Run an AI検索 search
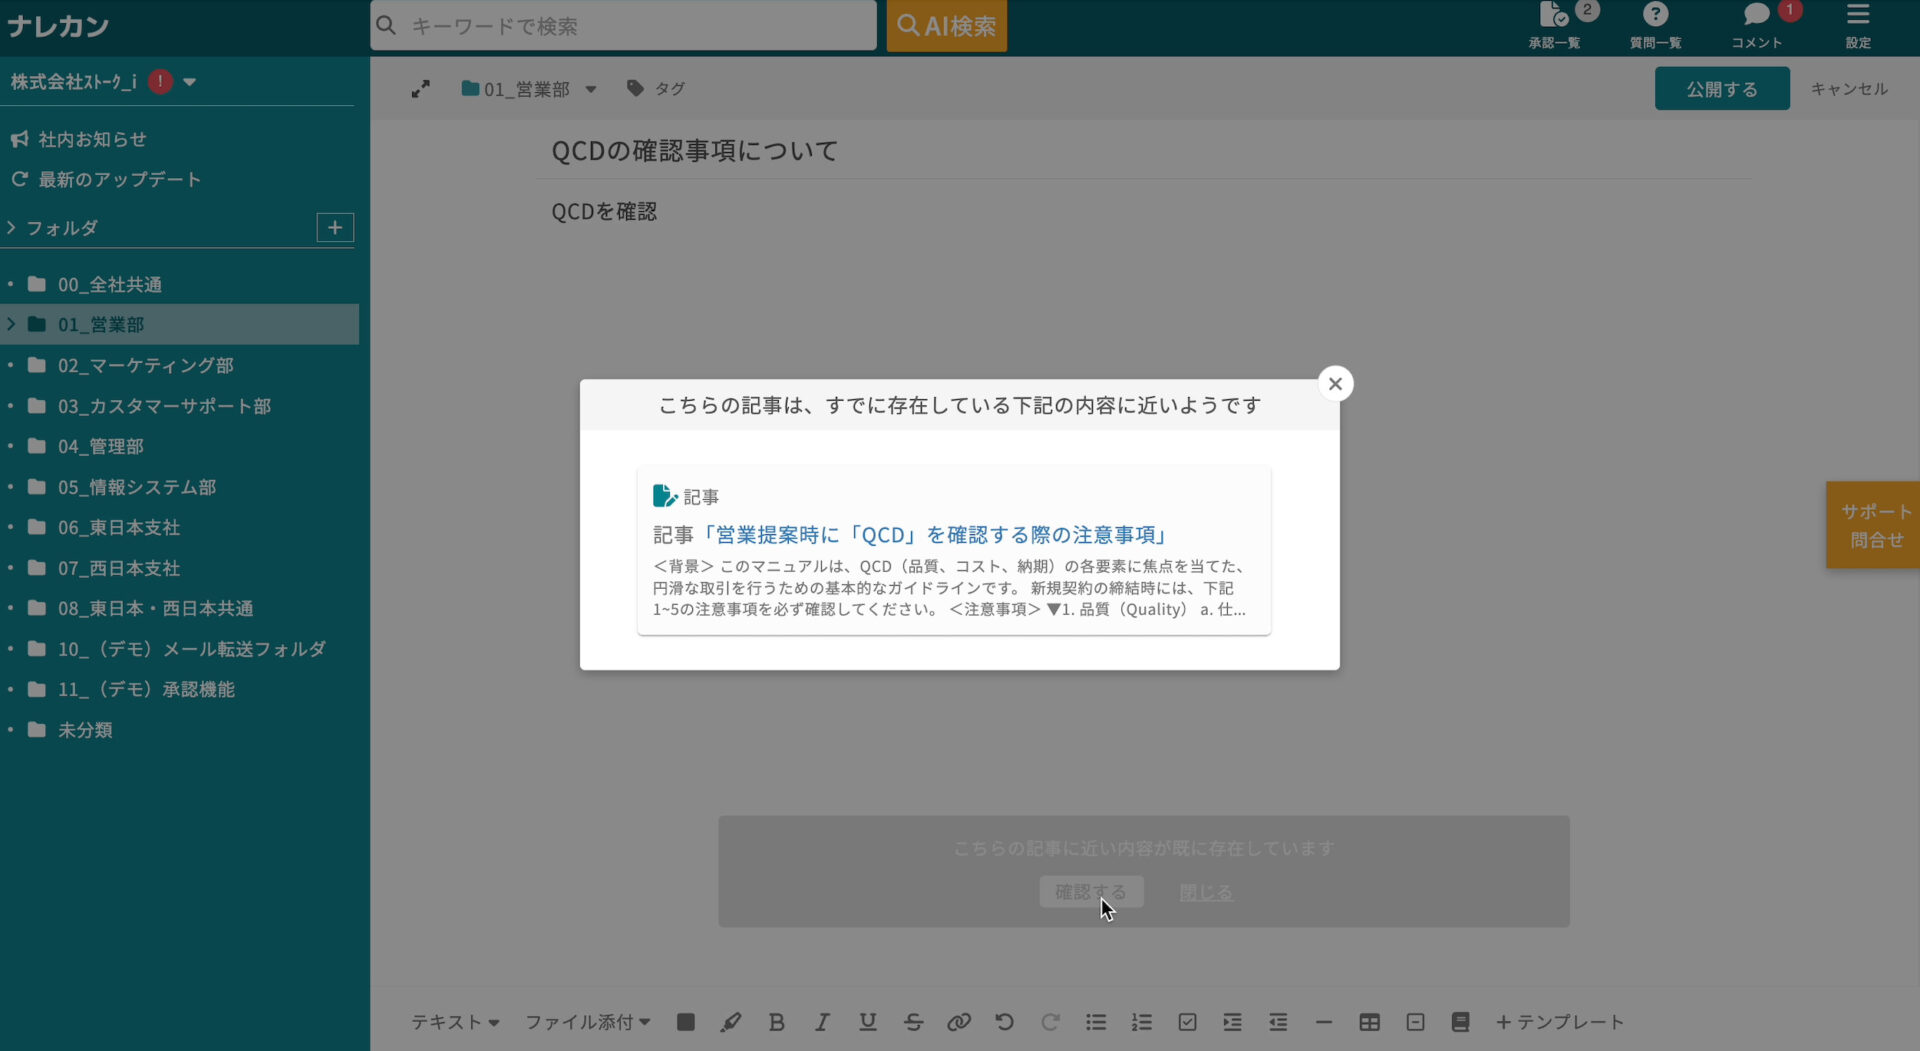1920x1051 pixels. click(x=945, y=25)
